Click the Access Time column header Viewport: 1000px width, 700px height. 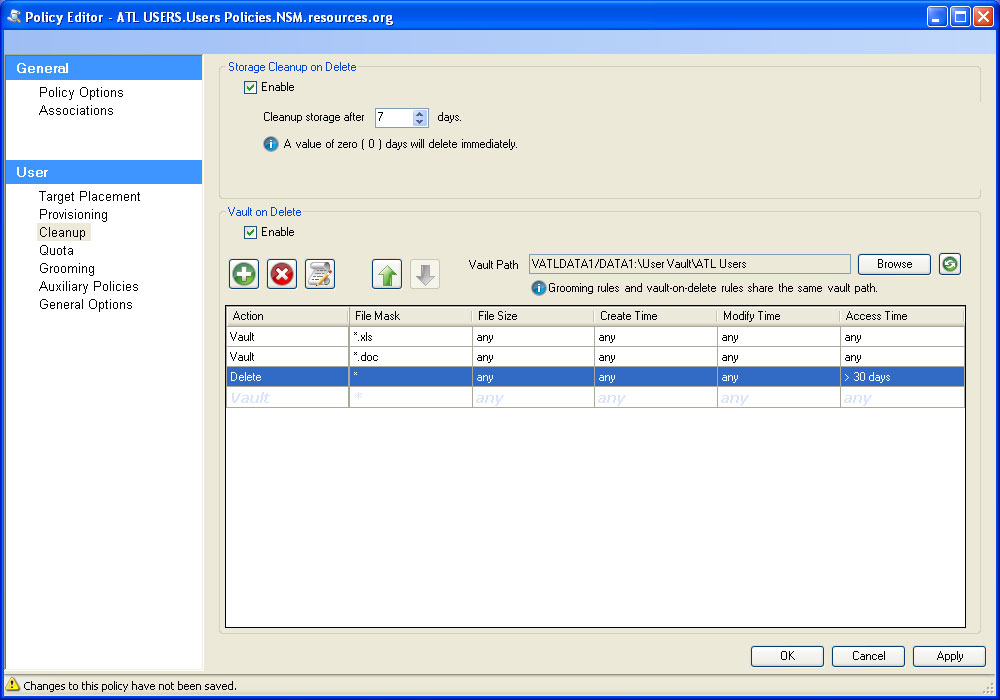coord(902,316)
